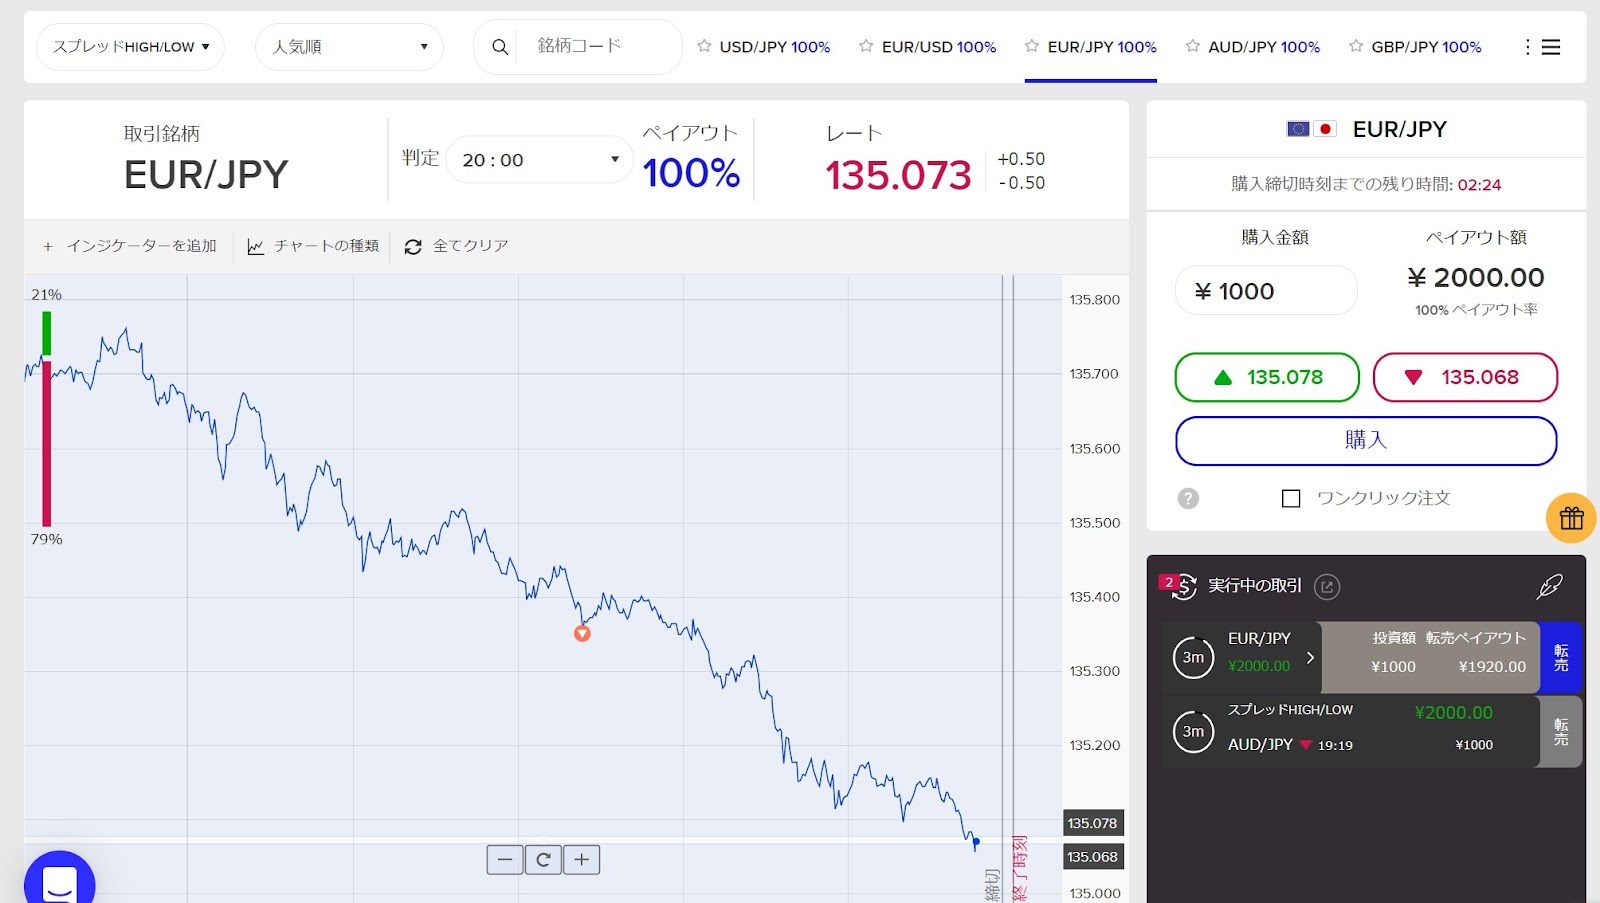Favorite USD/JPY with star icon
Image resolution: width=1600 pixels, height=903 pixels.
tap(704, 46)
